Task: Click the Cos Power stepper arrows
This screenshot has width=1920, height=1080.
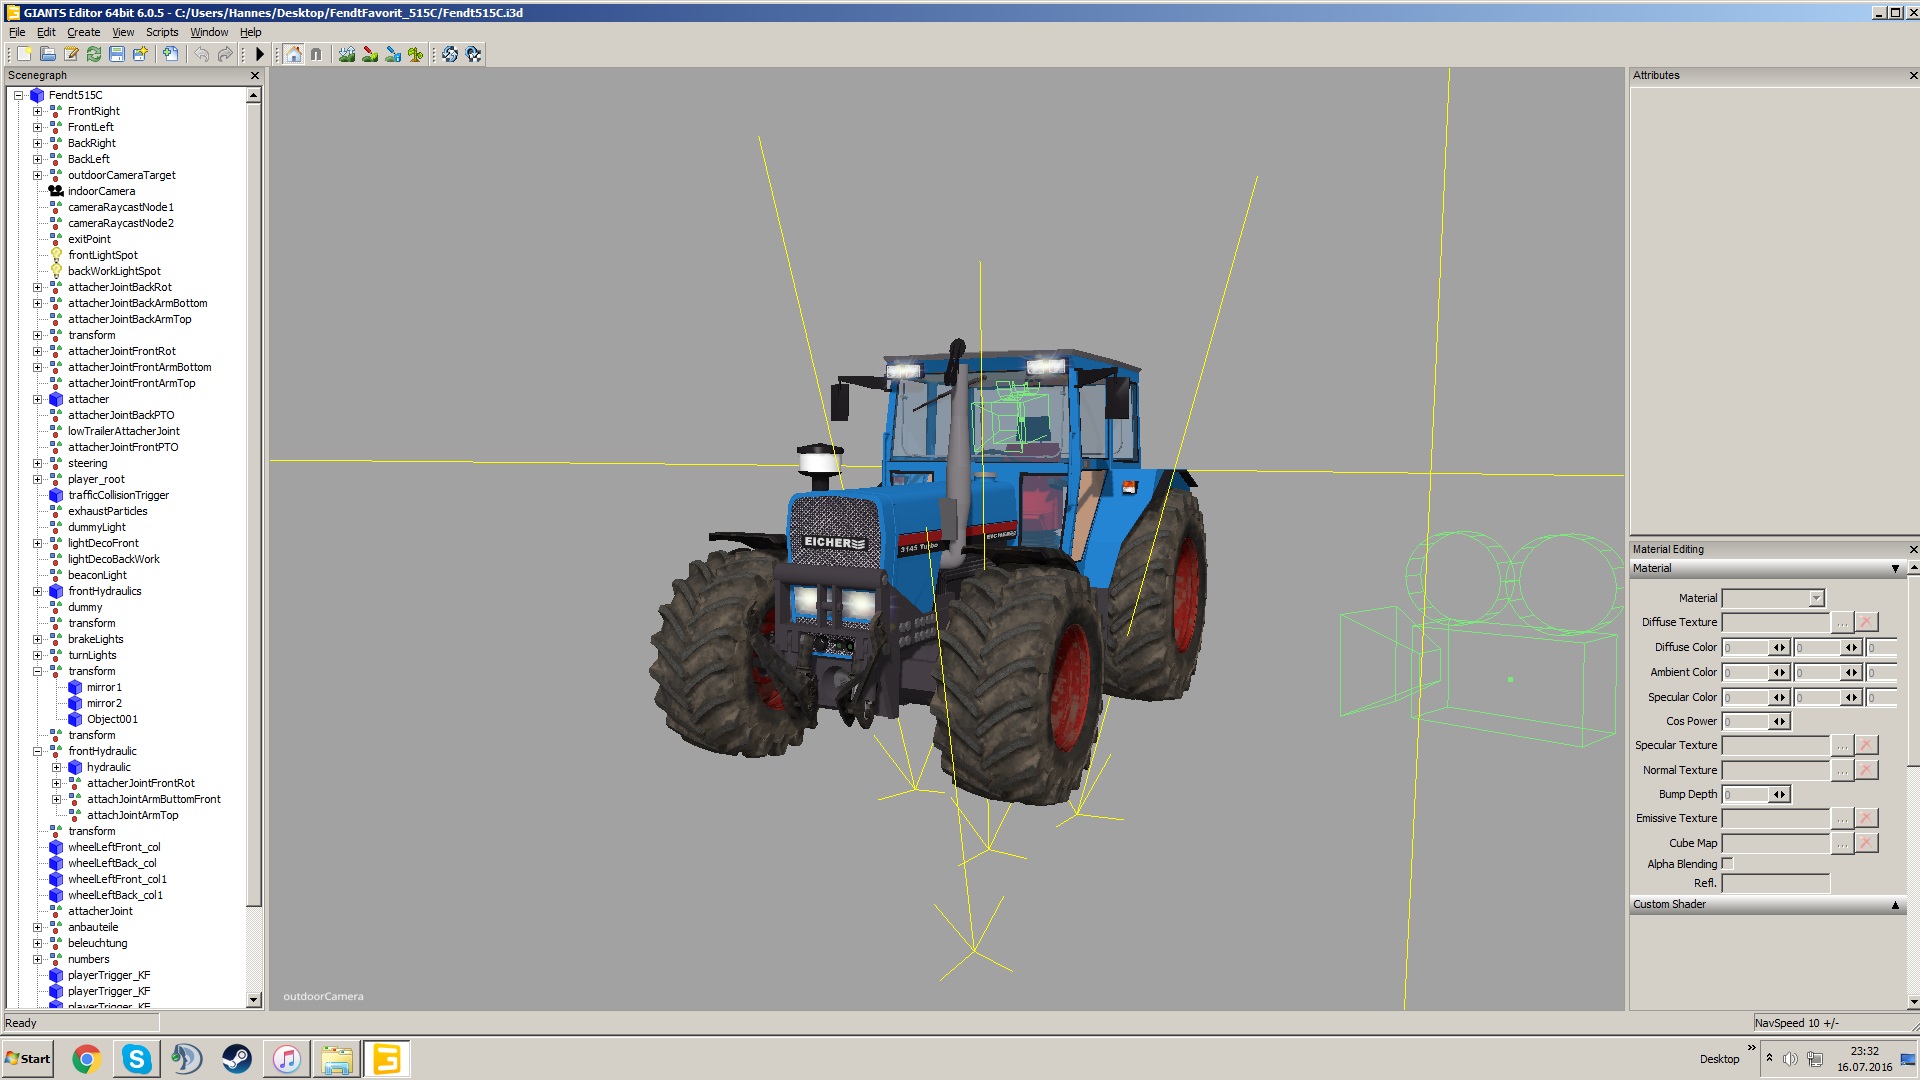Action: [1779, 721]
